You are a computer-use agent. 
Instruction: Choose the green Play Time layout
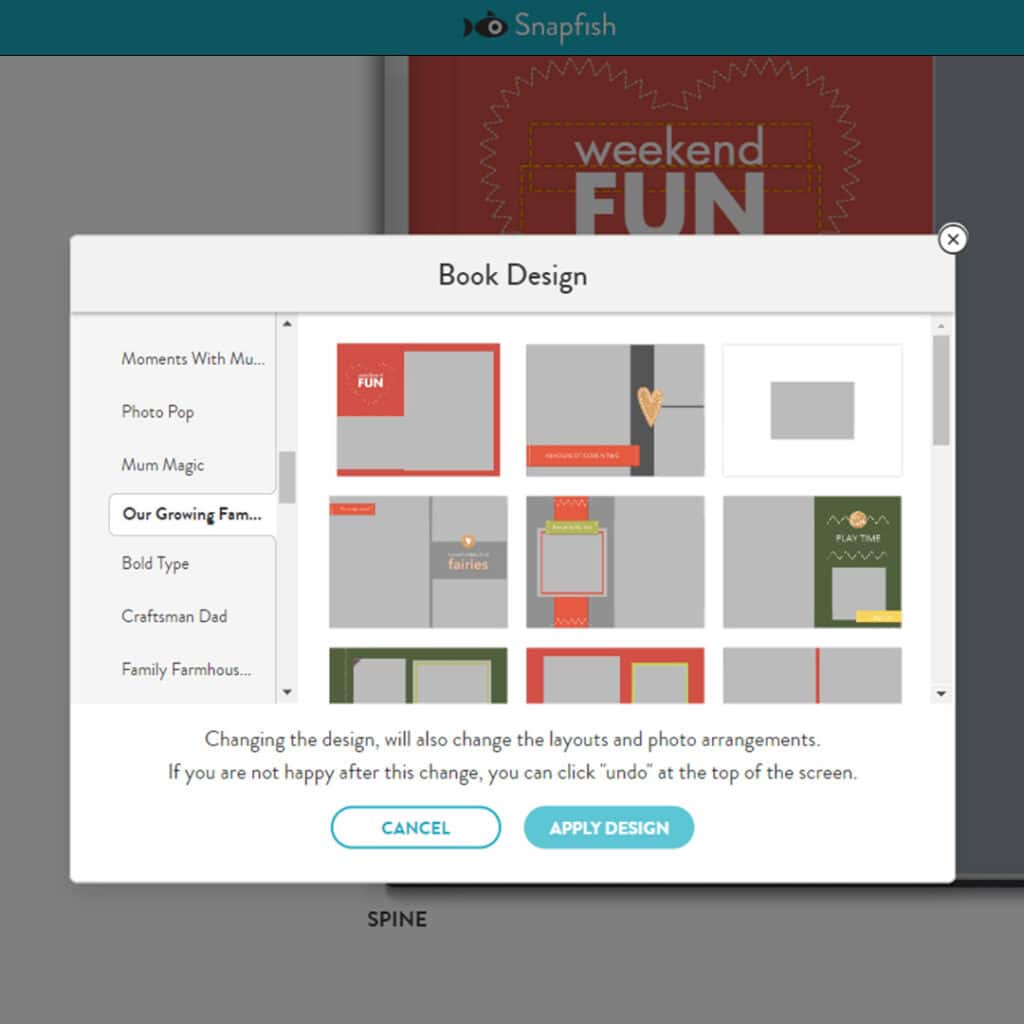(812, 562)
